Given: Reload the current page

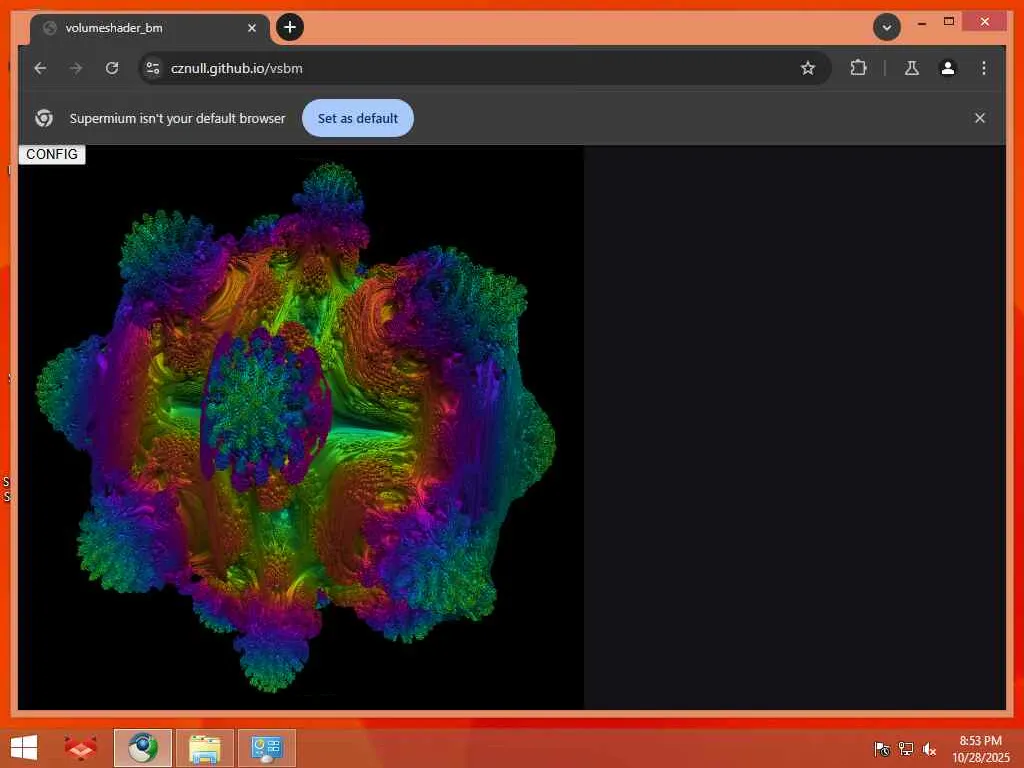Looking at the screenshot, I should (x=112, y=68).
